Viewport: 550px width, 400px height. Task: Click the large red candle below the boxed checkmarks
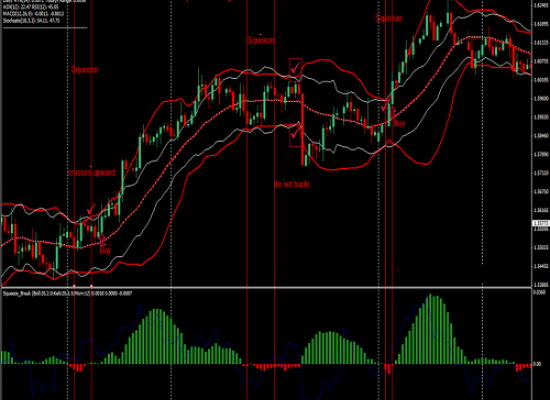tap(302, 129)
